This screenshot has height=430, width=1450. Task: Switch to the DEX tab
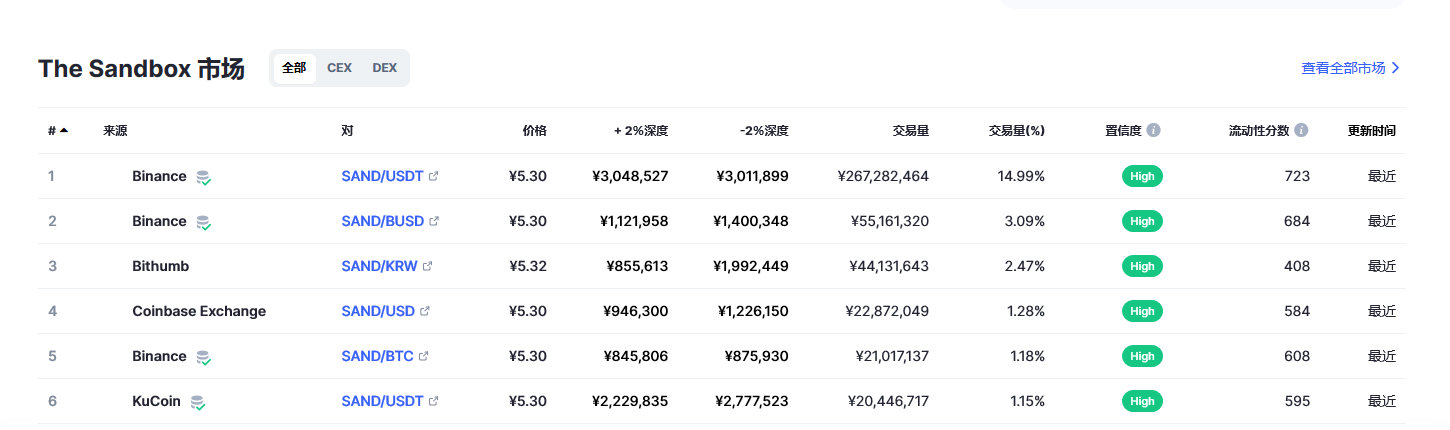385,68
